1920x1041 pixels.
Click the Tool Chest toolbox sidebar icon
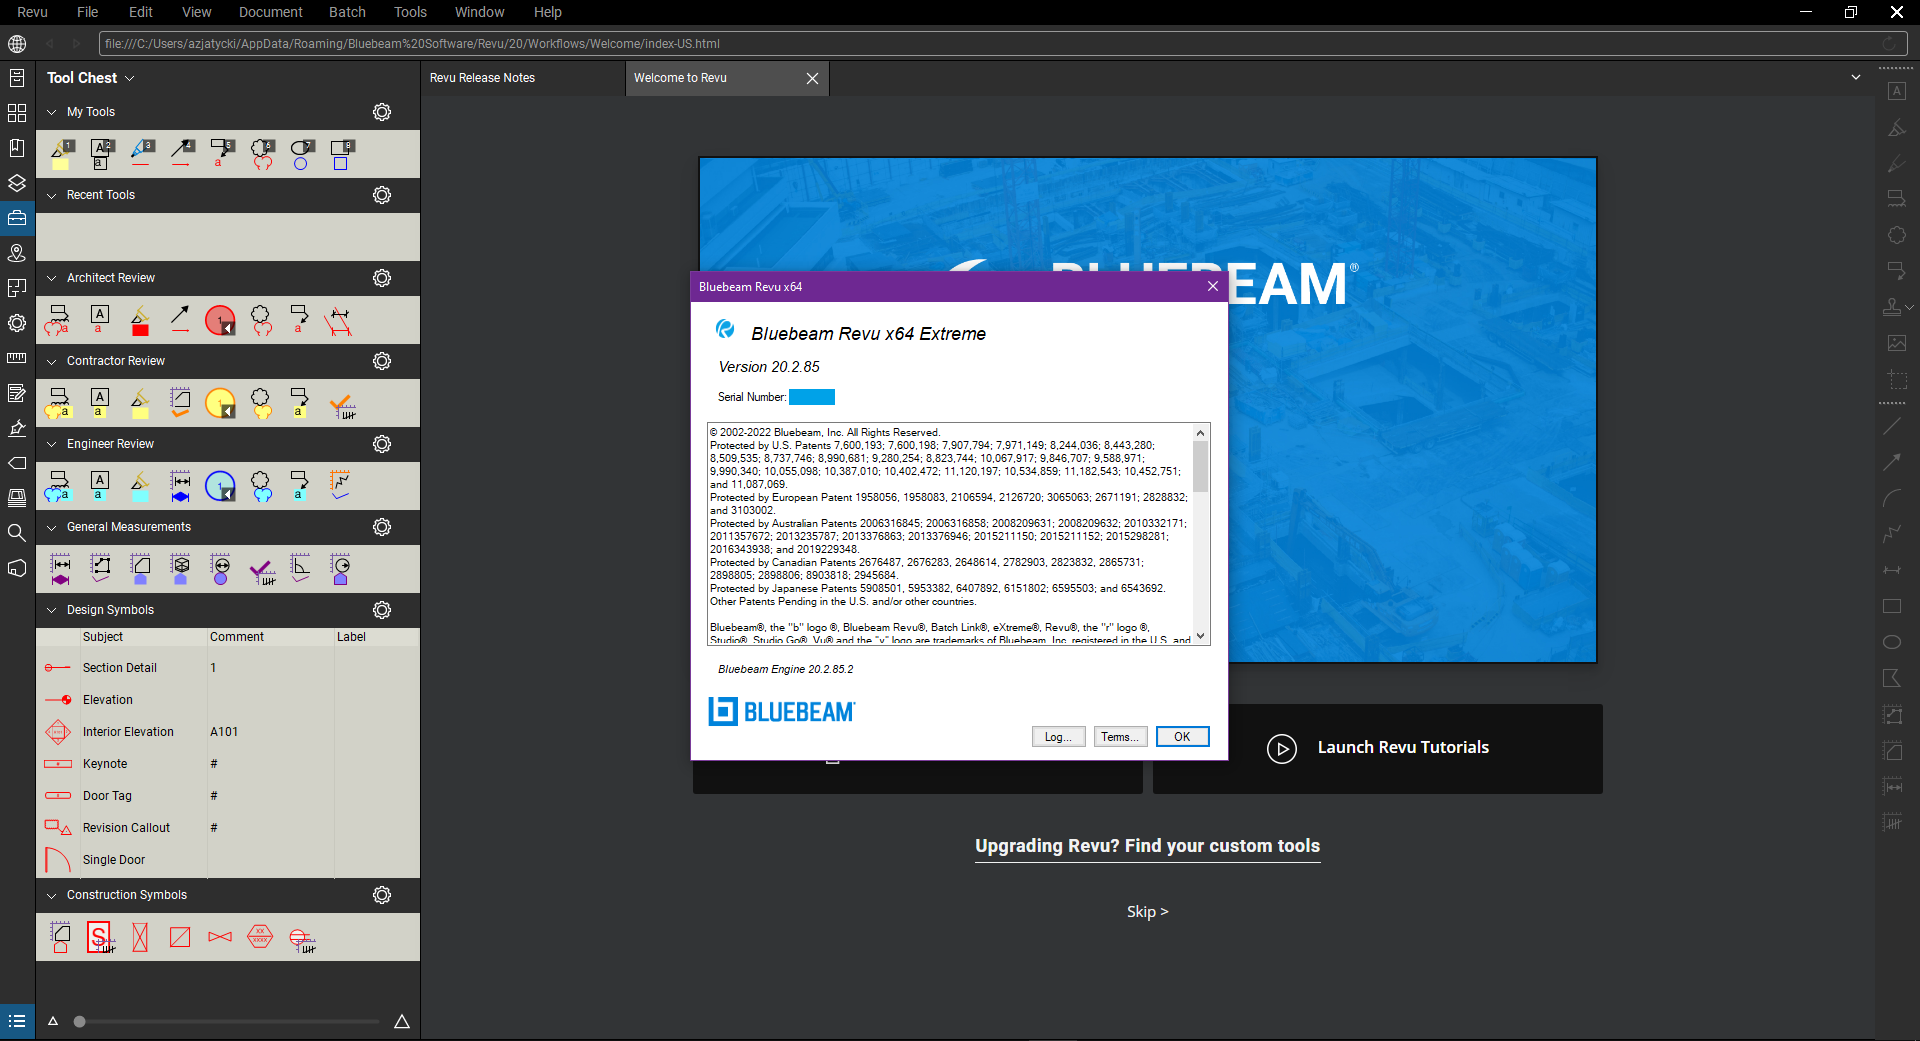(17, 218)
